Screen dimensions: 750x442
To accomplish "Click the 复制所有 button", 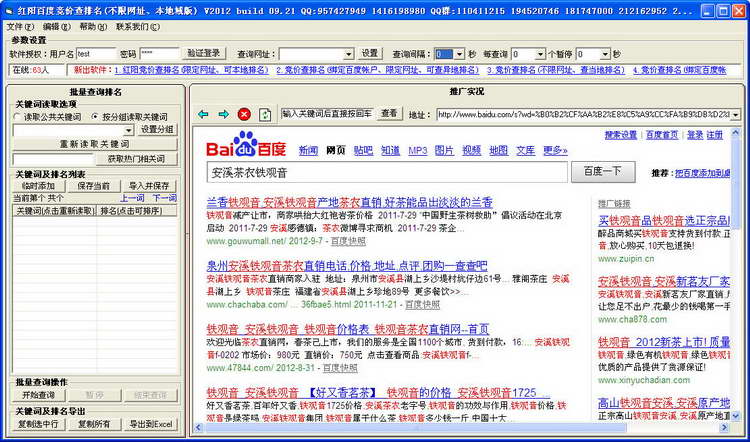I will [x=93, y=424].
